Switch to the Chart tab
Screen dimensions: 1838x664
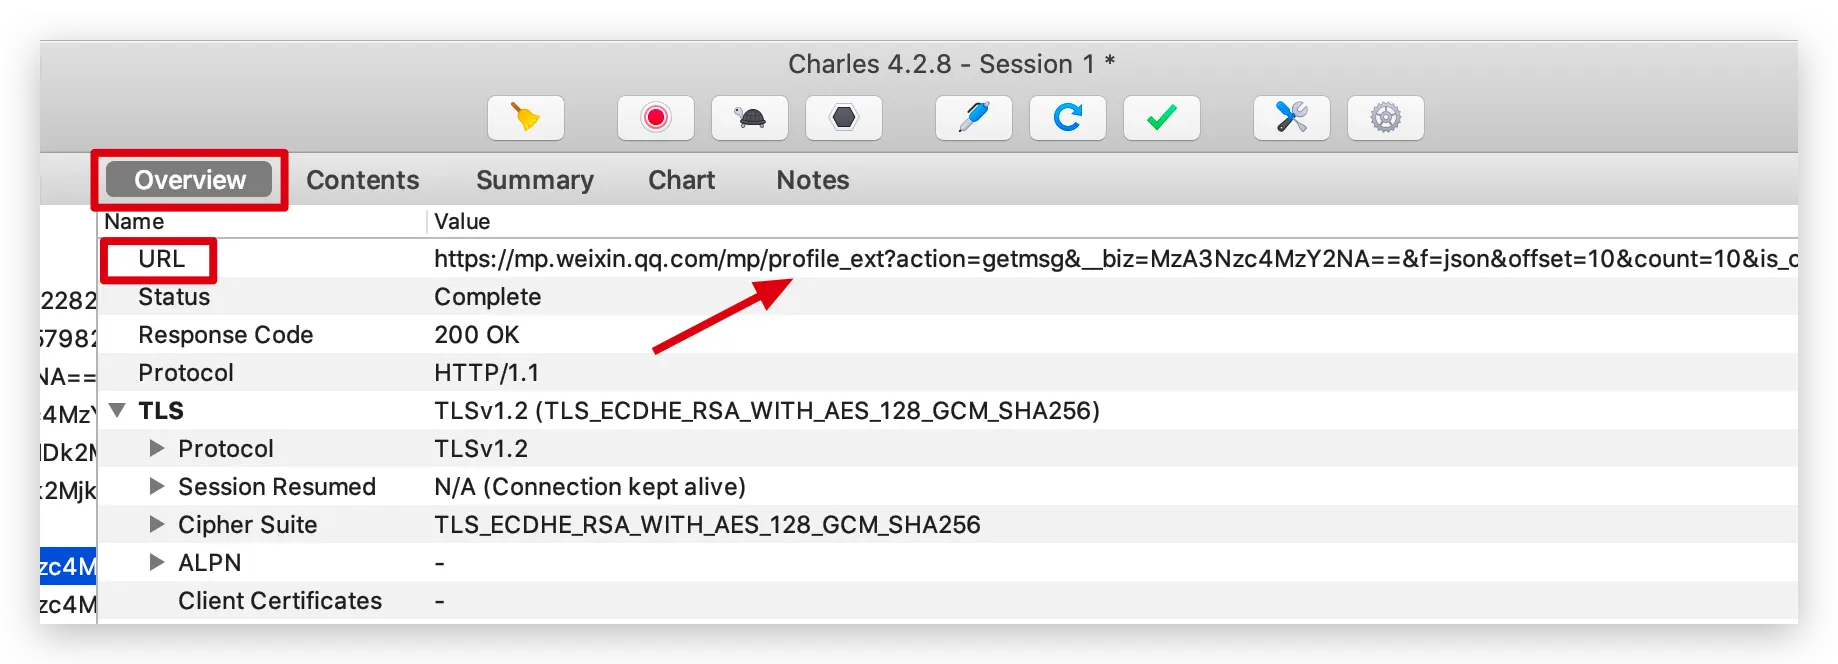[682, 180]
